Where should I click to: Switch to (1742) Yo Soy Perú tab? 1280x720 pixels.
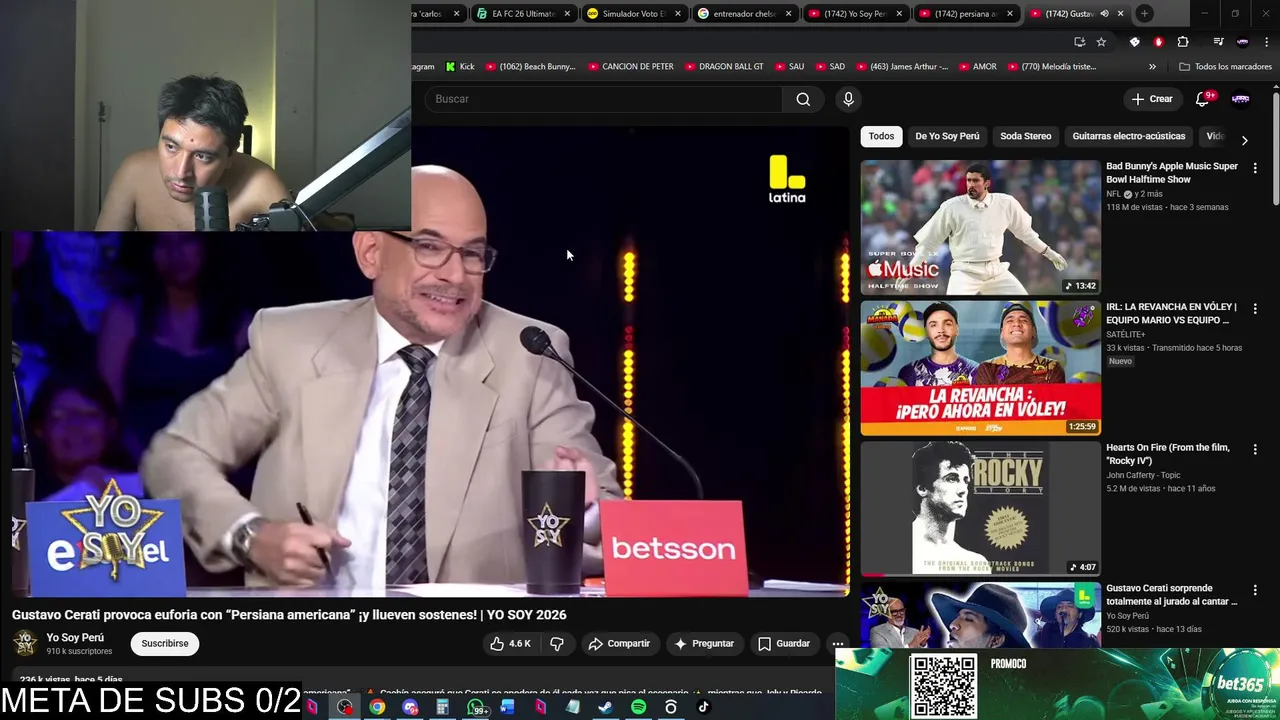(x=855, y=14)
